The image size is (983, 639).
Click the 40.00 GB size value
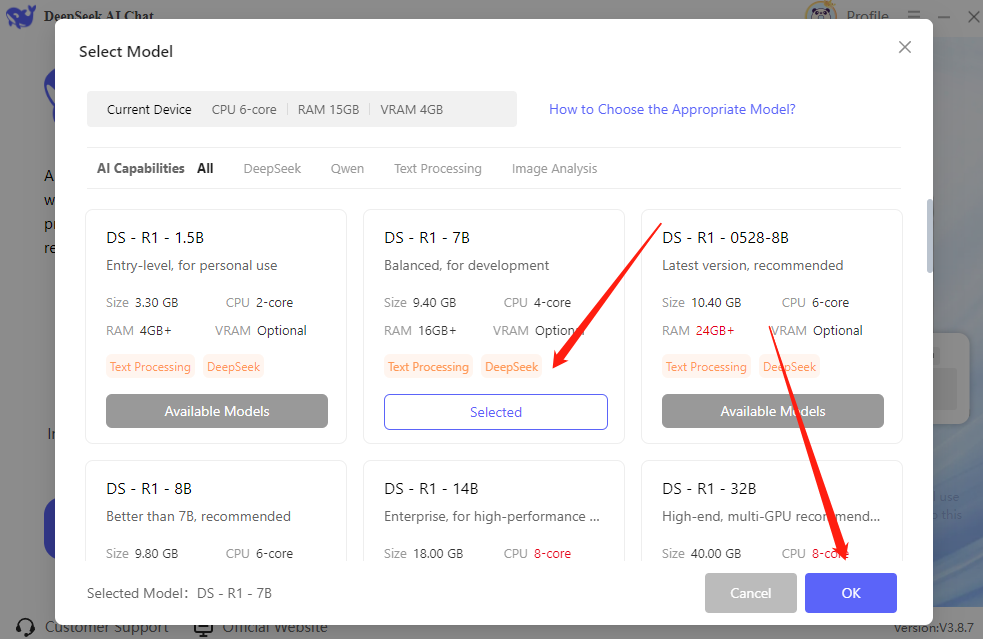pyautogui.click(x=716, y=553)
